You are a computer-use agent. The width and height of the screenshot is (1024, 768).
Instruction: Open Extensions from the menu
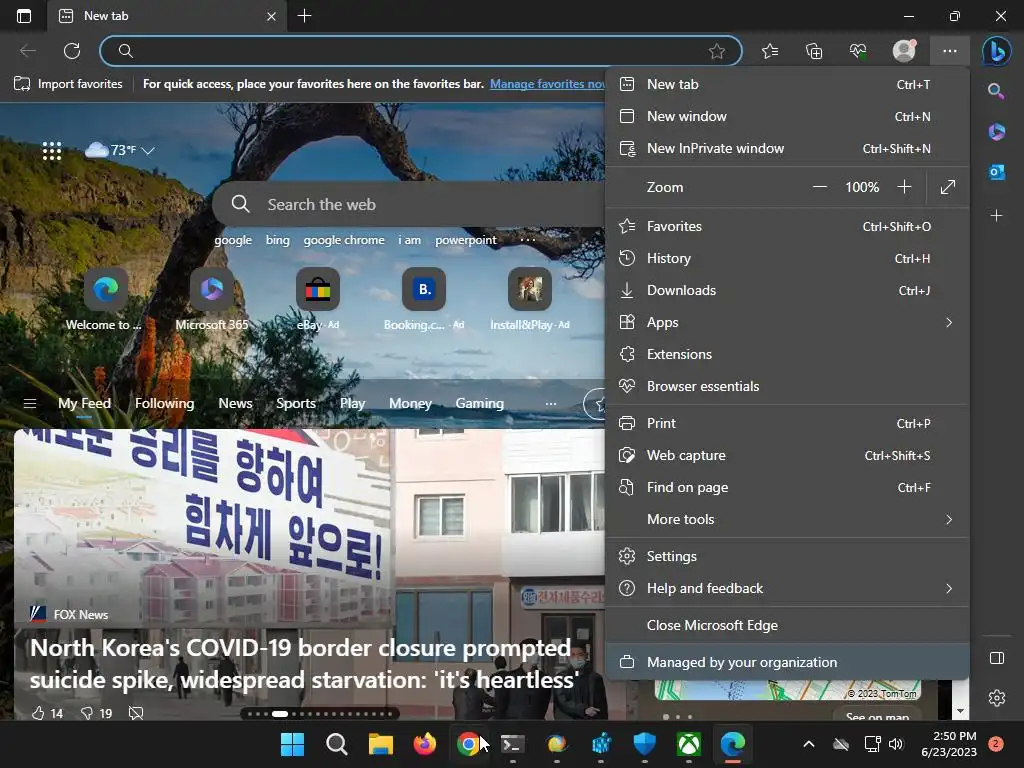[787, 355]
